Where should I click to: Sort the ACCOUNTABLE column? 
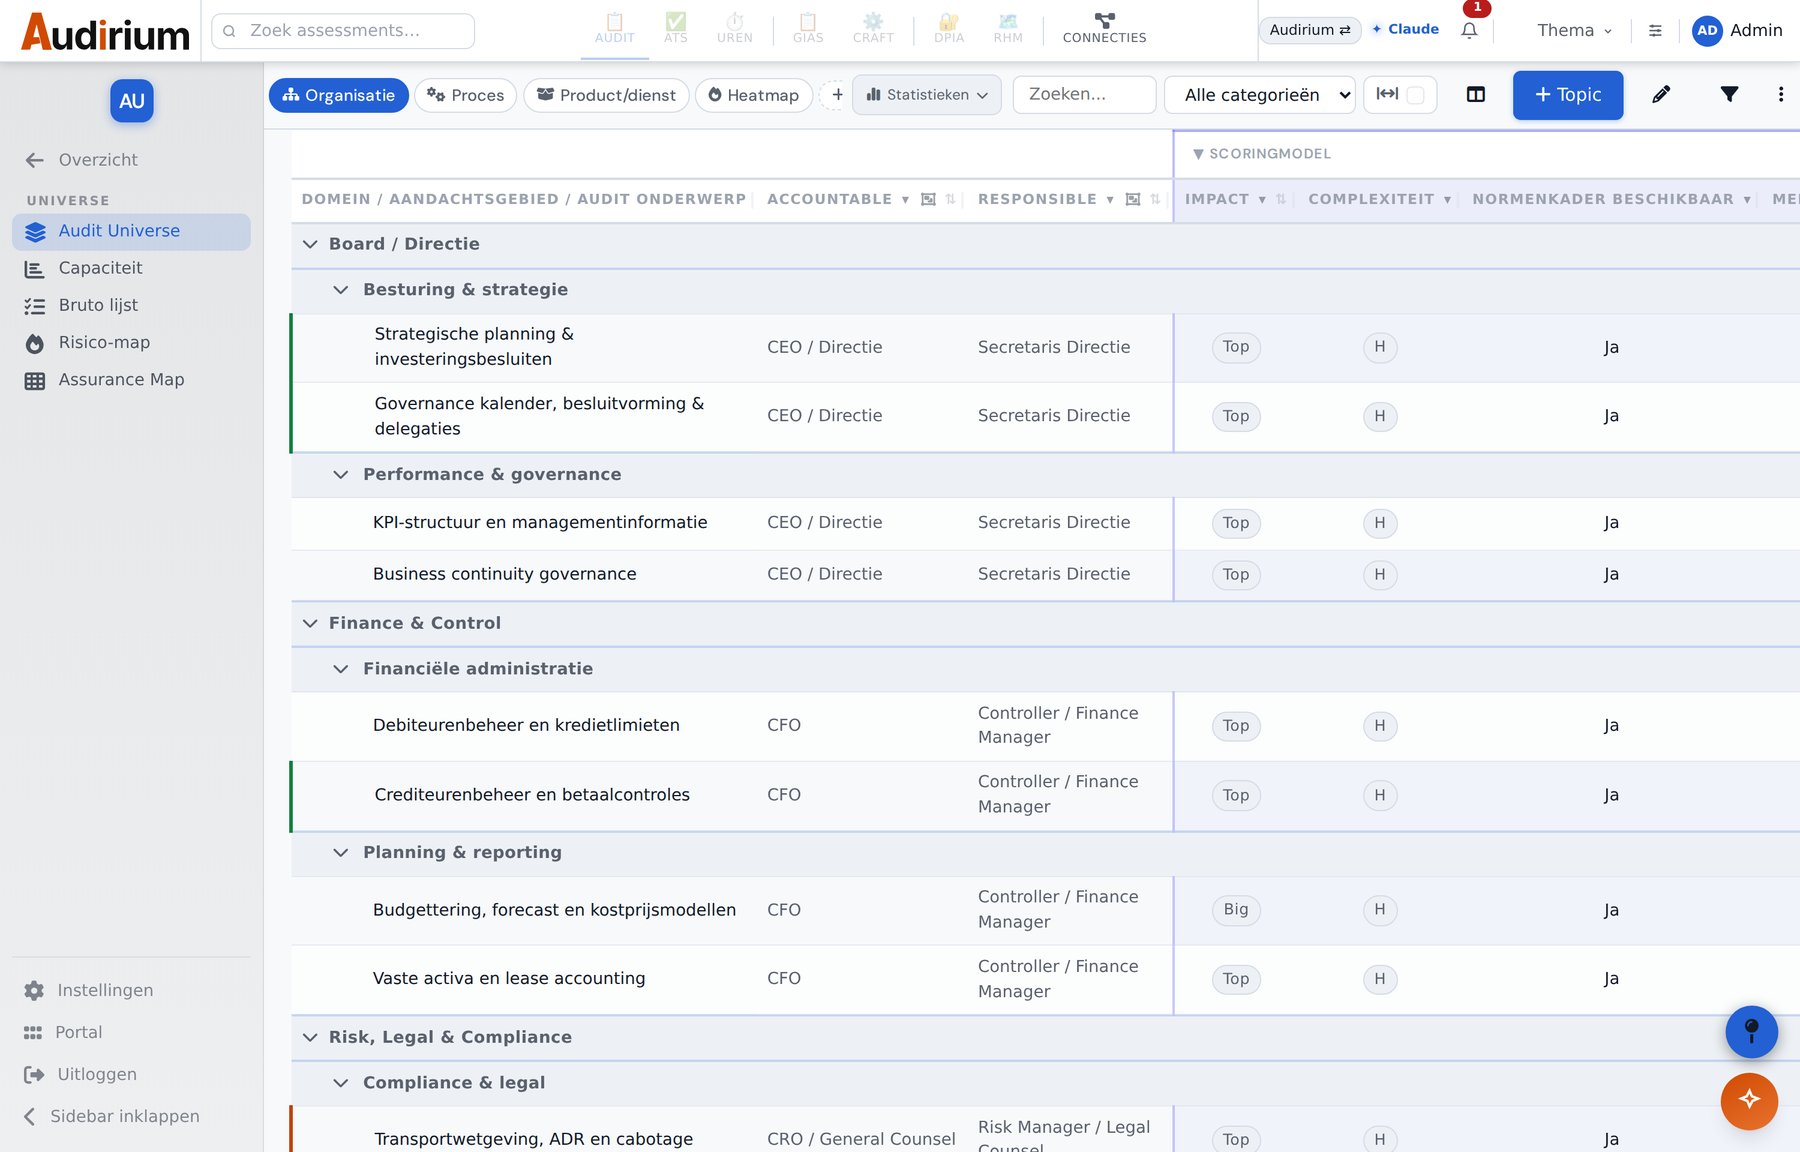pos(950,199)
